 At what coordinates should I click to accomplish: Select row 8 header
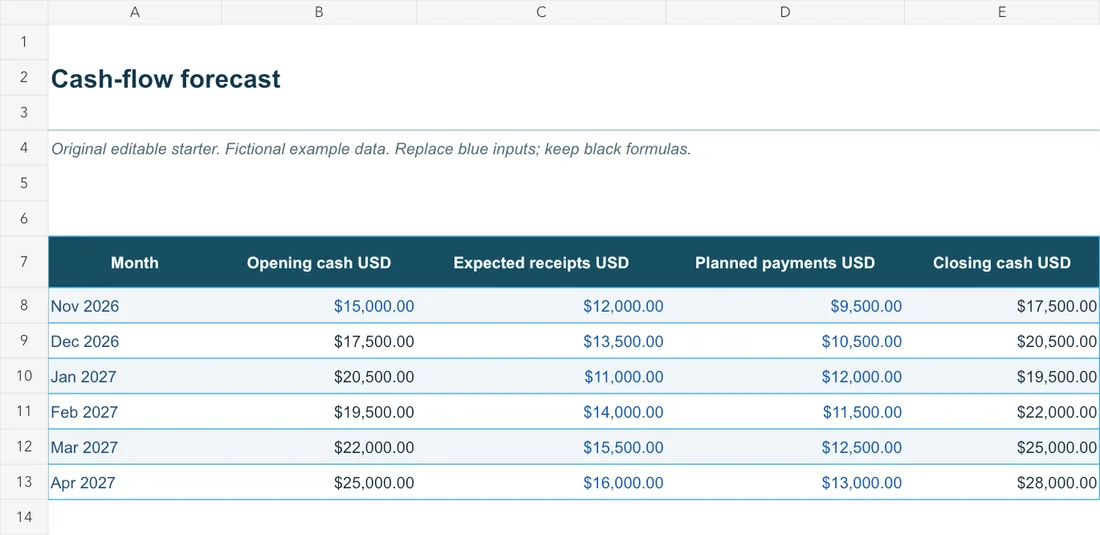(x=24, y=306)
